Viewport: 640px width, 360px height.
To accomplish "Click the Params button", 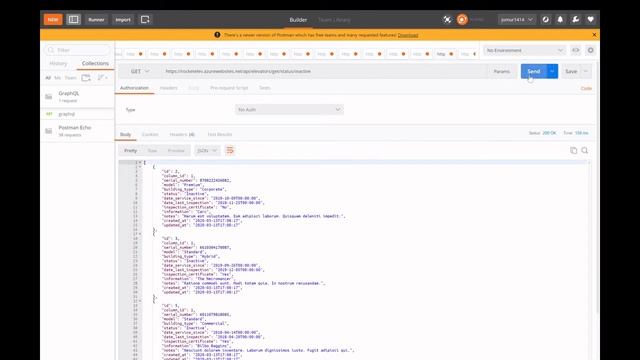I will [x=502, y=71].
